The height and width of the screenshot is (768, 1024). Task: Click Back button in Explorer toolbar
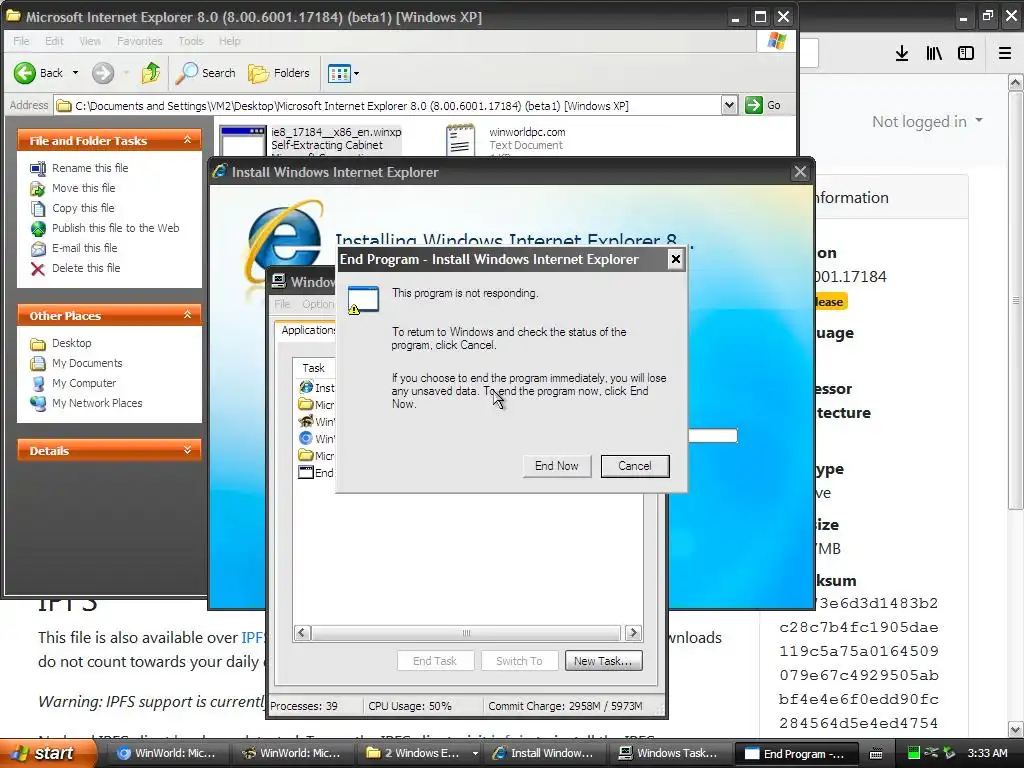tap(39, 73)
